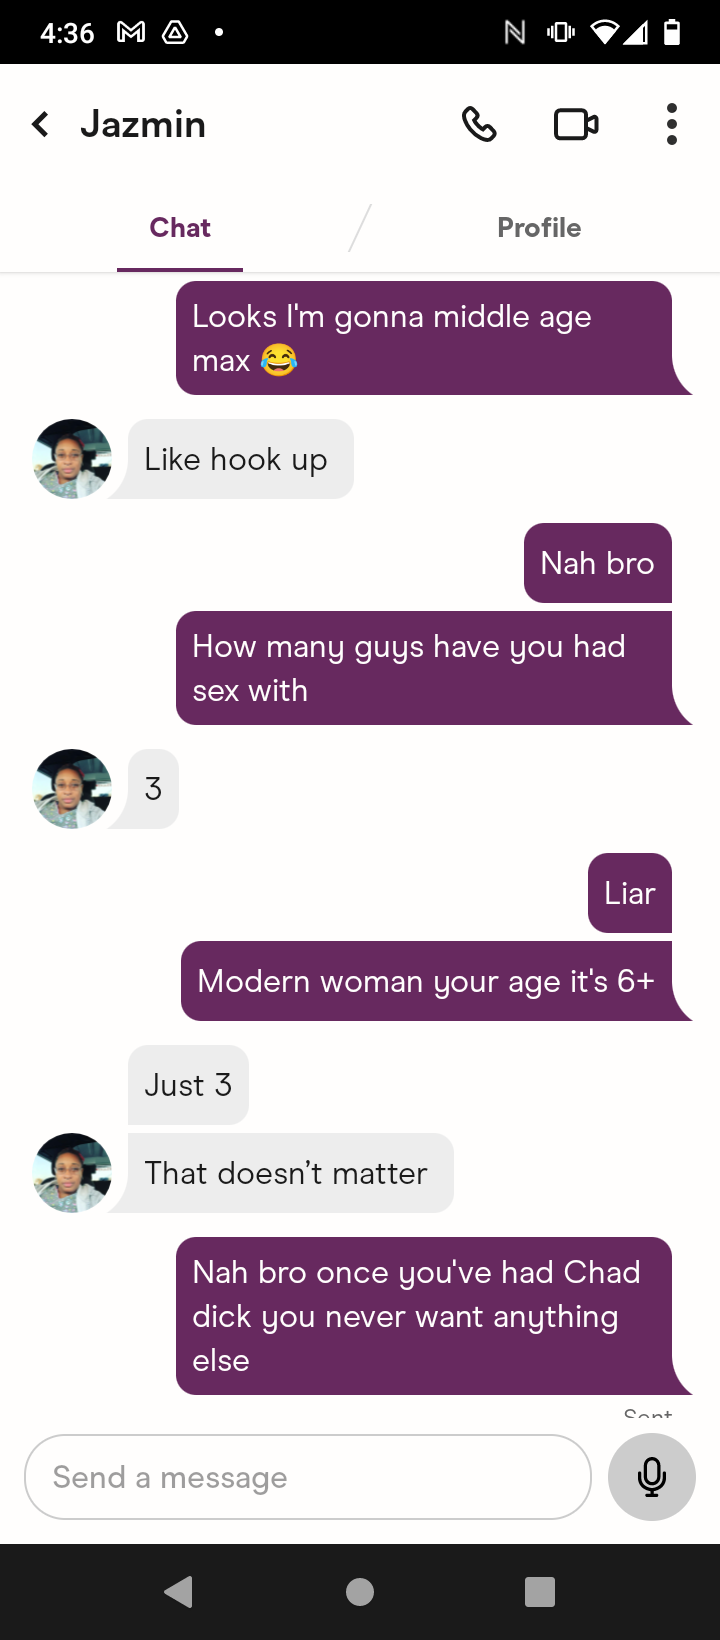Tap the Jazmin name in header

tap(143, 125)
